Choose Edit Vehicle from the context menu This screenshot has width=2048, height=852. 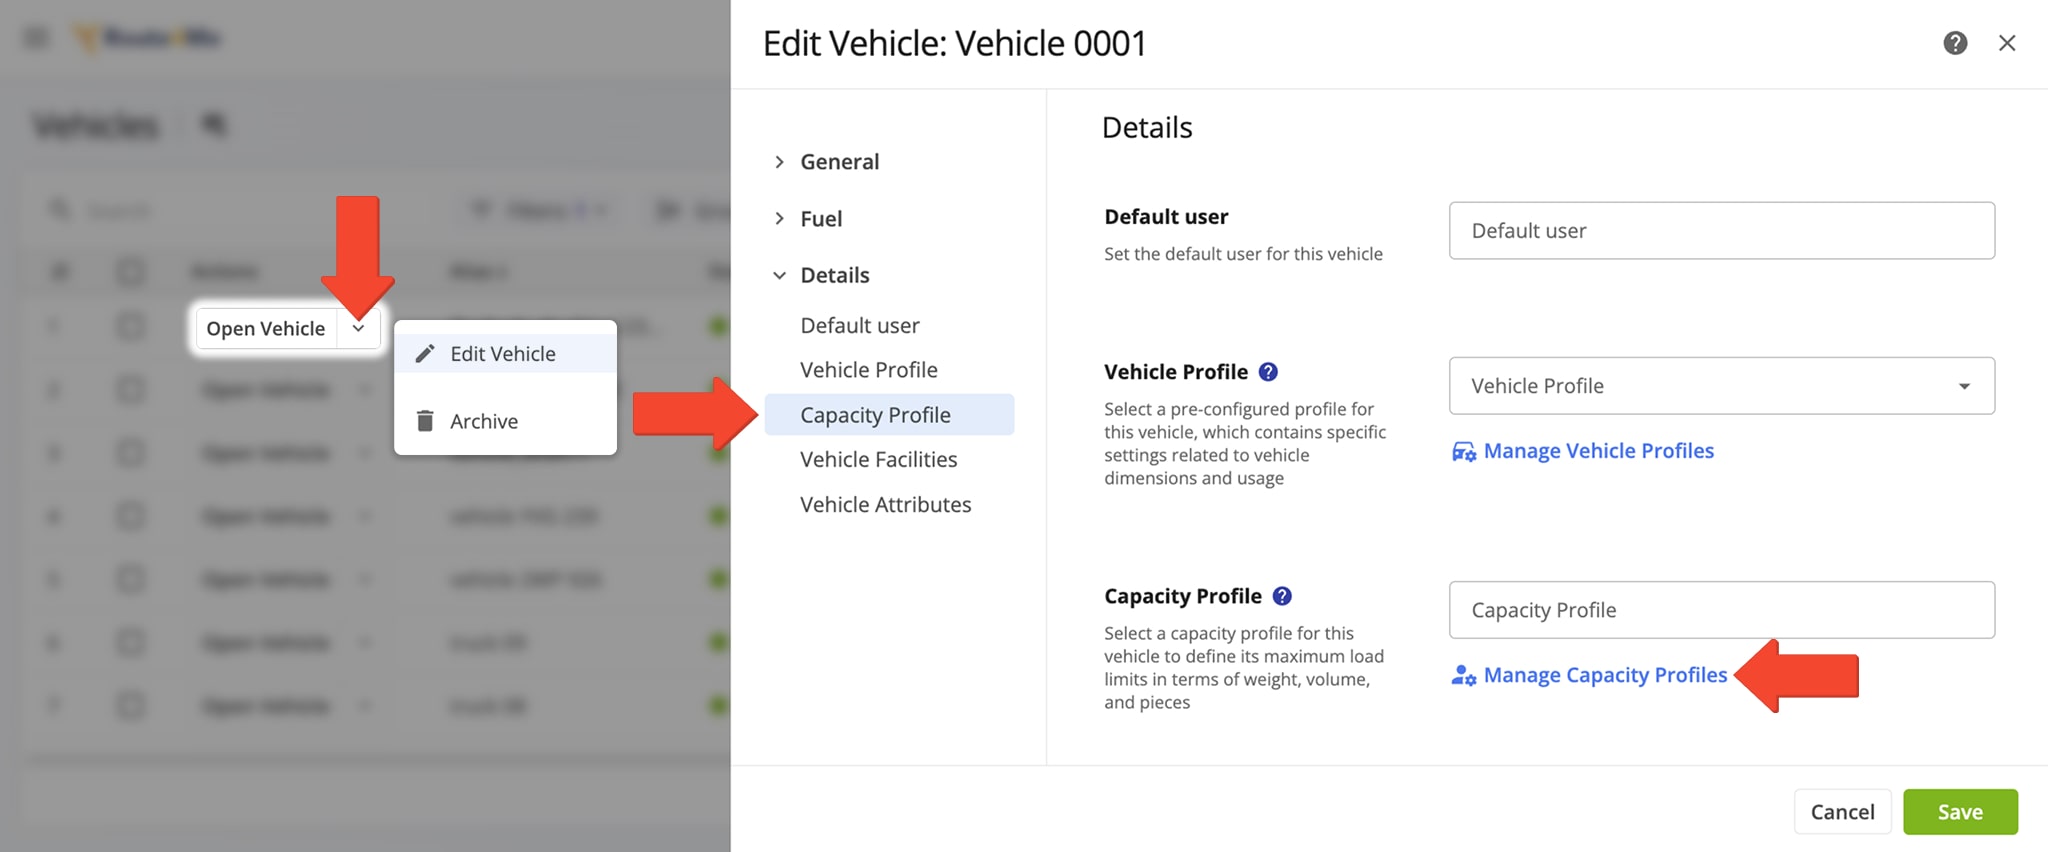tap(505, 353)
